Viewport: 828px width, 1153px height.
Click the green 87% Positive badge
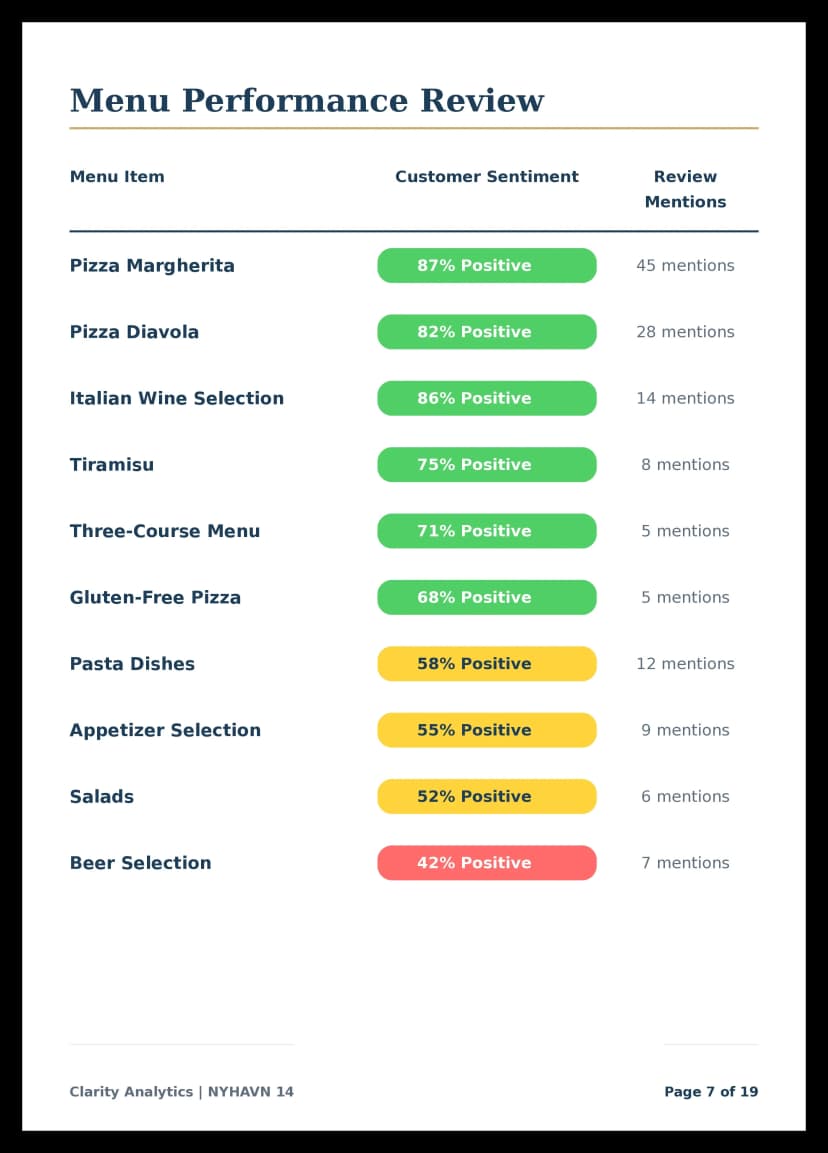click(486, 266)
